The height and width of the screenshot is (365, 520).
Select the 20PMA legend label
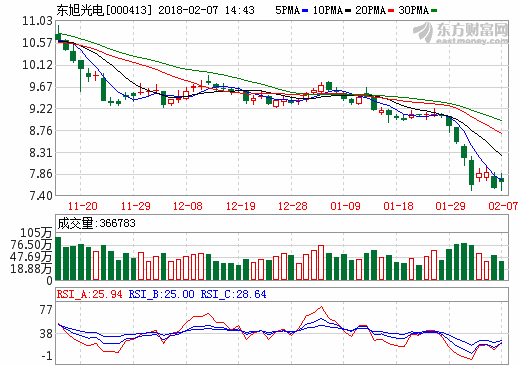pyautogui.click(x=371, y=10)
